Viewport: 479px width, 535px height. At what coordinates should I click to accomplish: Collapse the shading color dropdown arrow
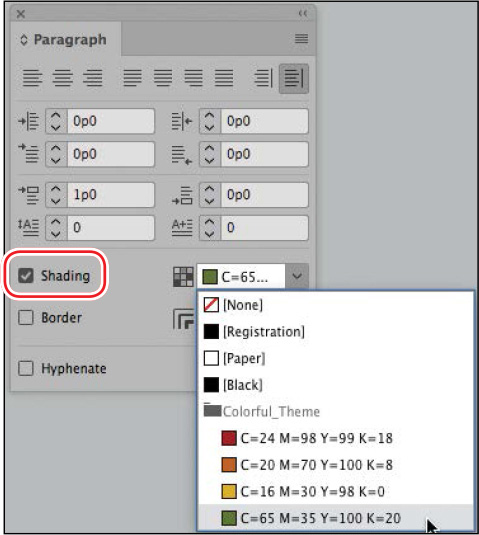point(297,276)
